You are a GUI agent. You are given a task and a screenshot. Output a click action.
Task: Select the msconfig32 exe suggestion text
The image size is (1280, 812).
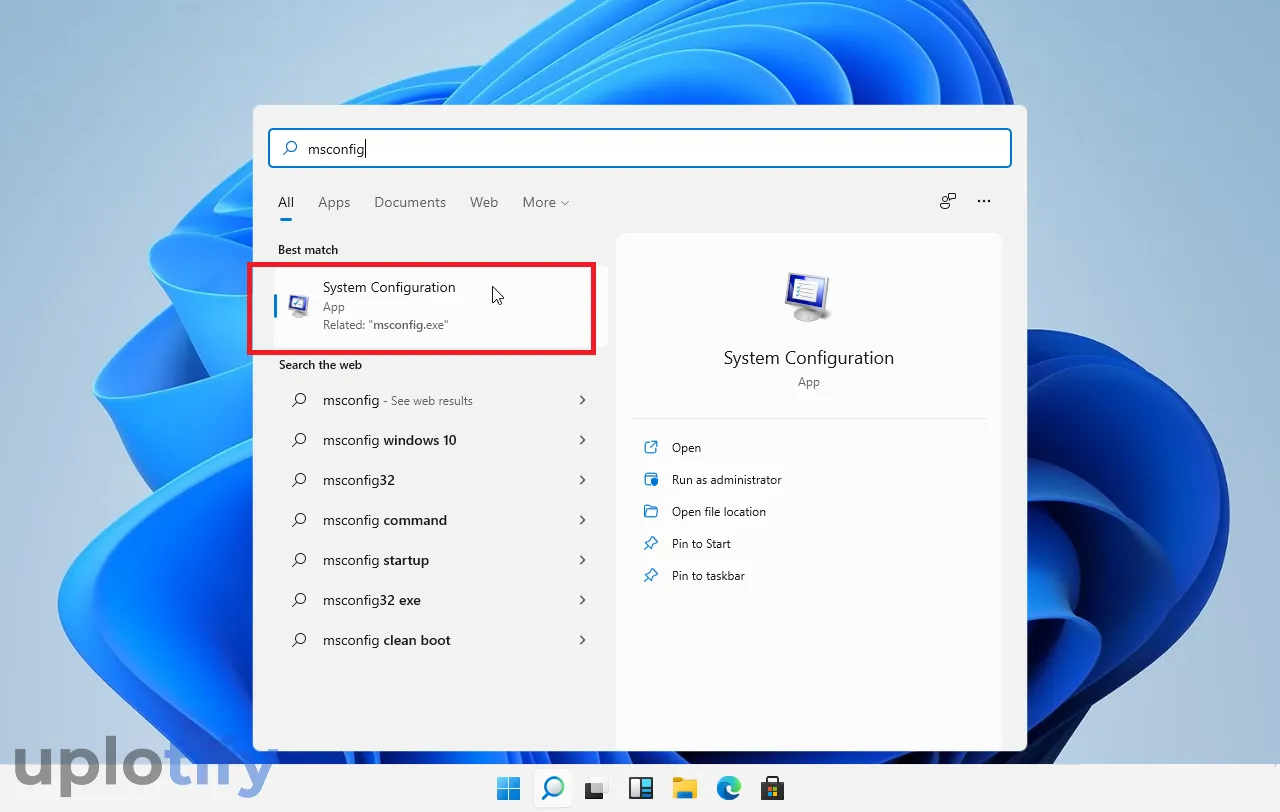(x=372, y=600)
